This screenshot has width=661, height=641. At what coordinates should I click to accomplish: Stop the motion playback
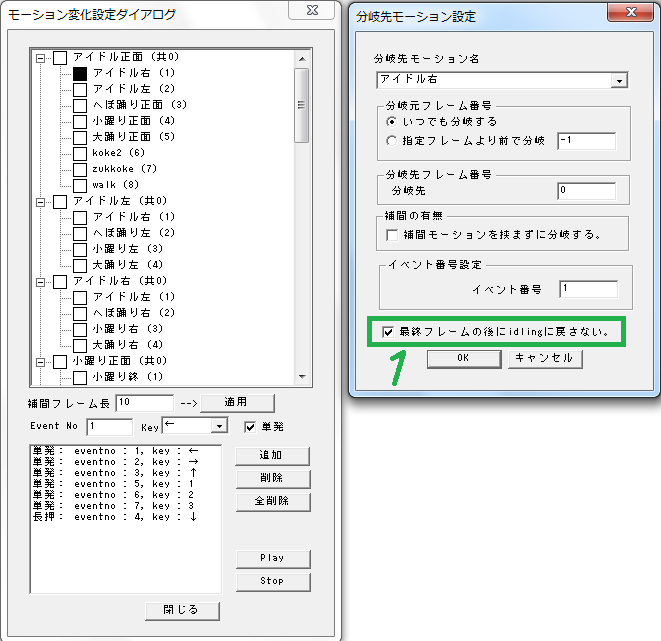pyautogui.click(x=272, y=580)
